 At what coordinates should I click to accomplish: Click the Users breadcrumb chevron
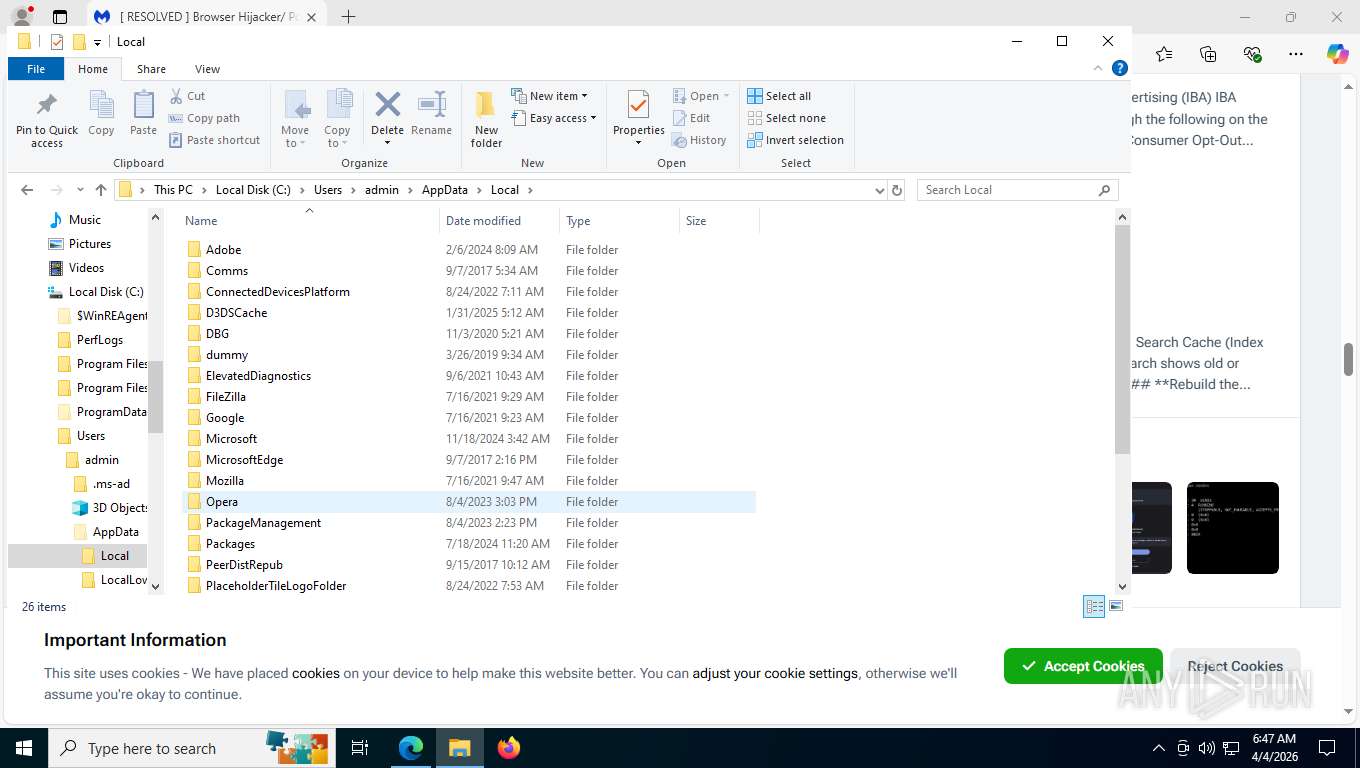pyautogui.click(x=354, y=190)
